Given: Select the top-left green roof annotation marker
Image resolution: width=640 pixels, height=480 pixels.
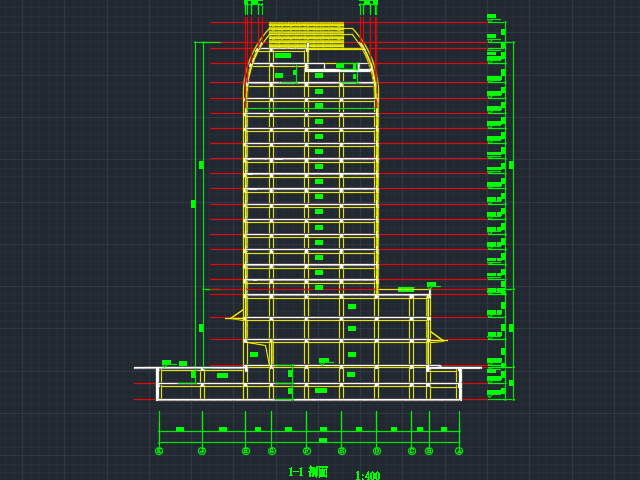Looking at the screenshot, I should click(253, 3).
